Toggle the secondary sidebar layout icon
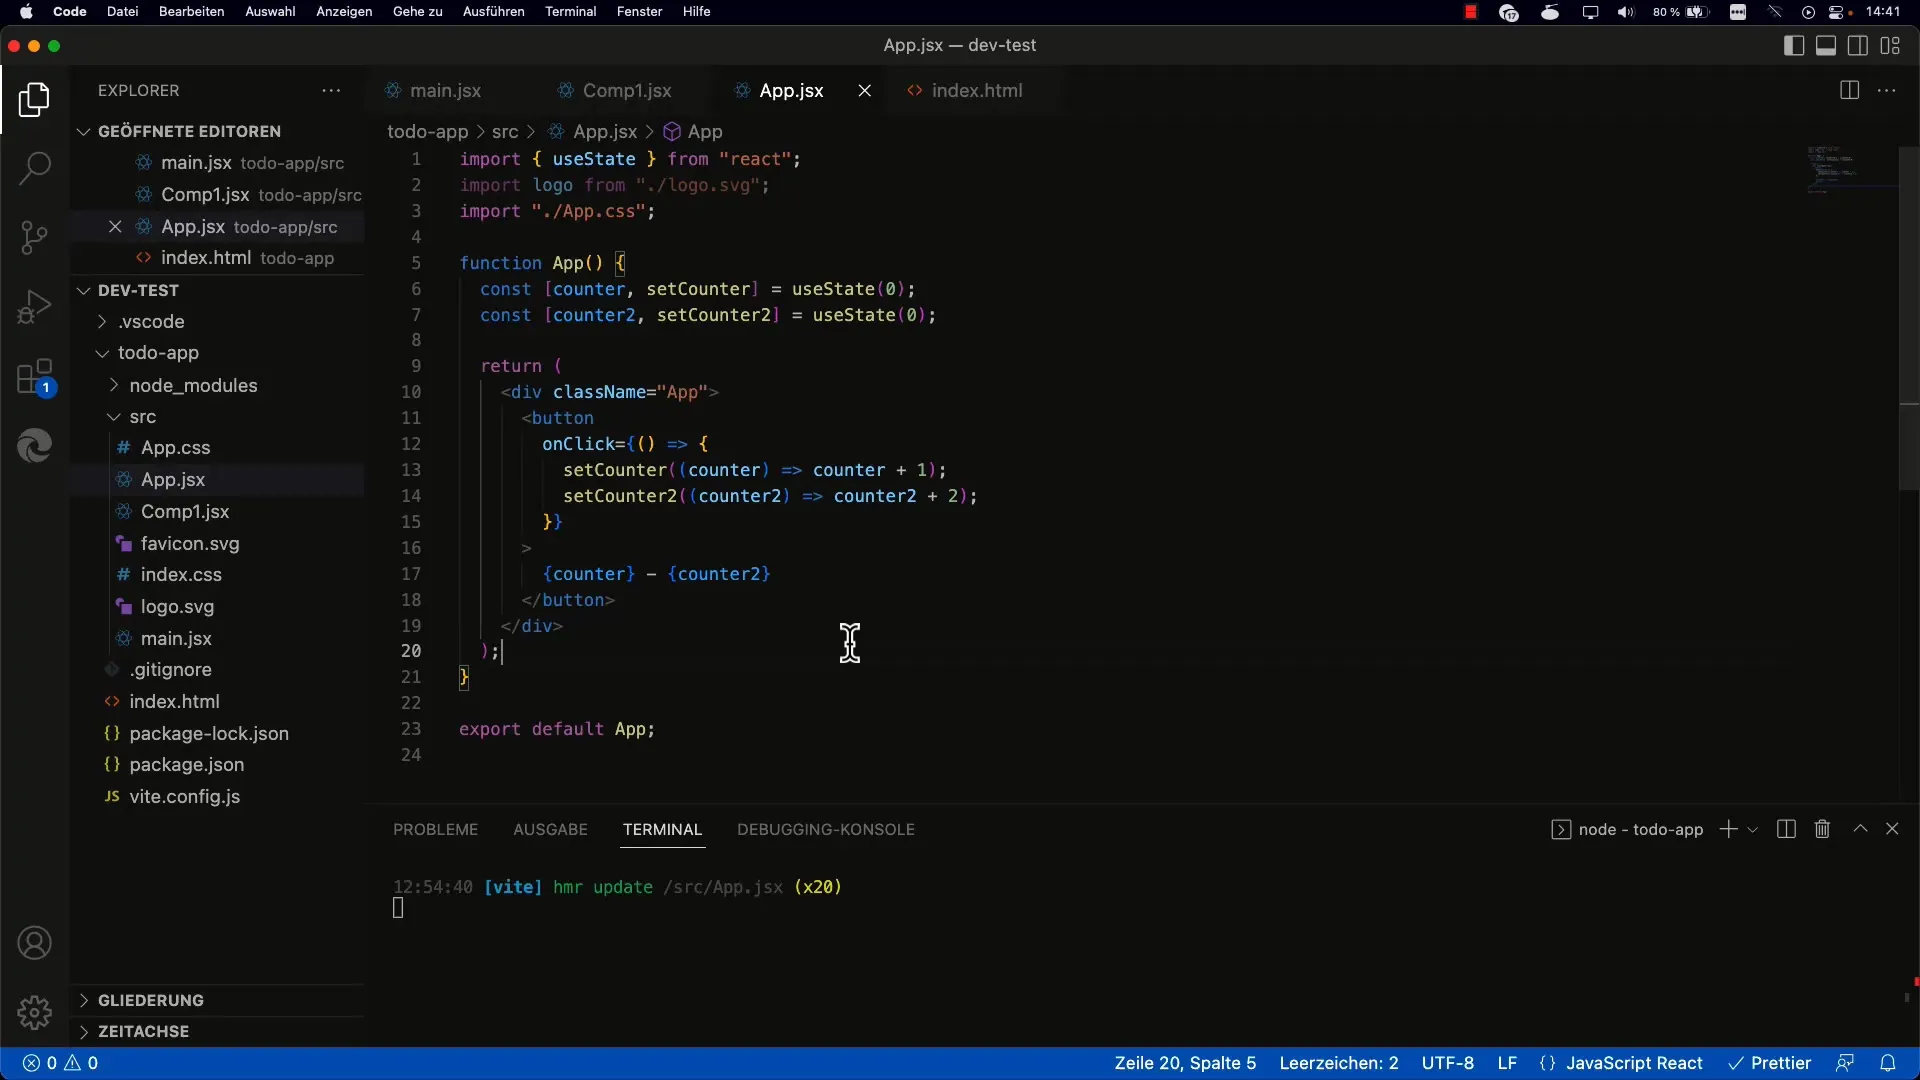The height and width of the screenshot is (1080, 1920). 1858,45
